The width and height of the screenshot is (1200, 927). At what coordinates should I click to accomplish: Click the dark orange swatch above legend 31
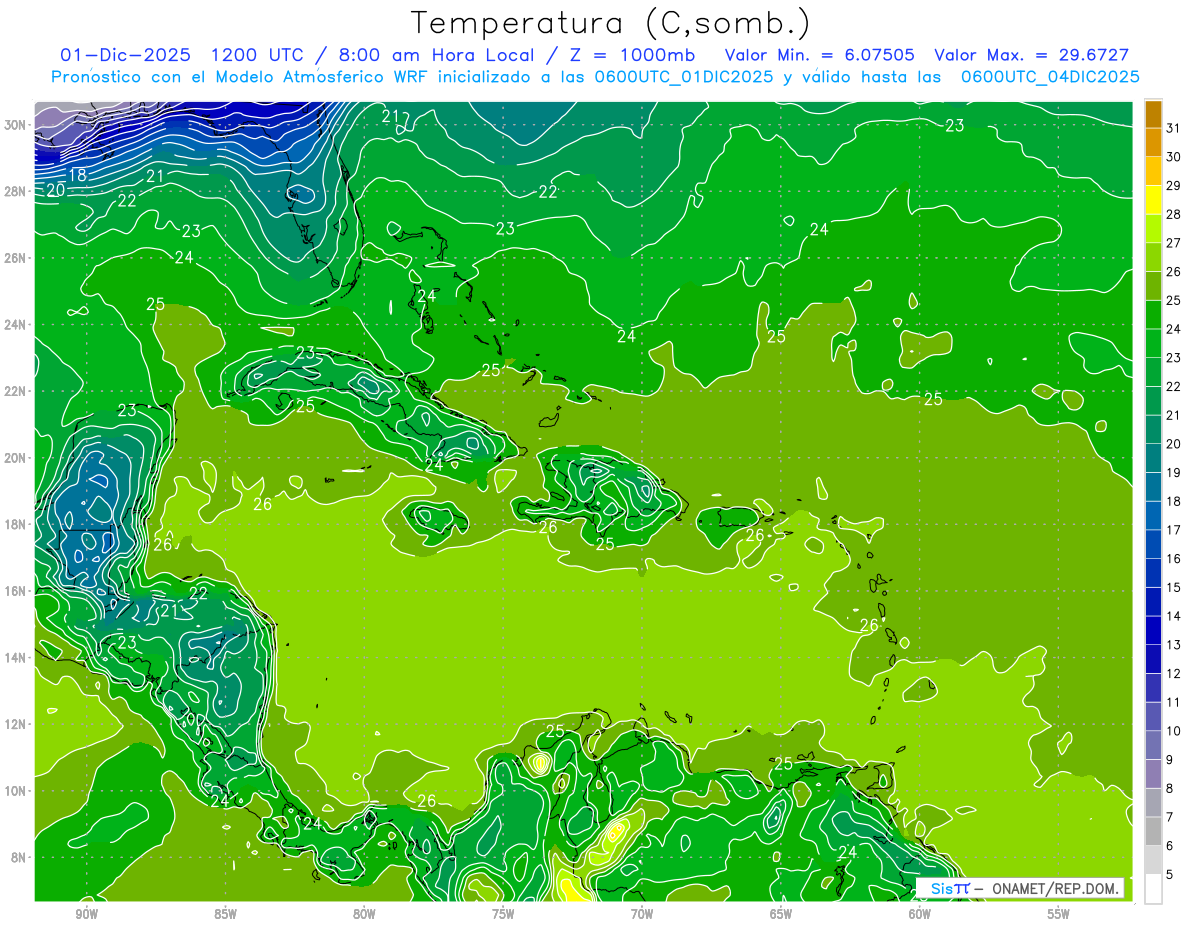pyautogui.click(x=1153, y=114)
